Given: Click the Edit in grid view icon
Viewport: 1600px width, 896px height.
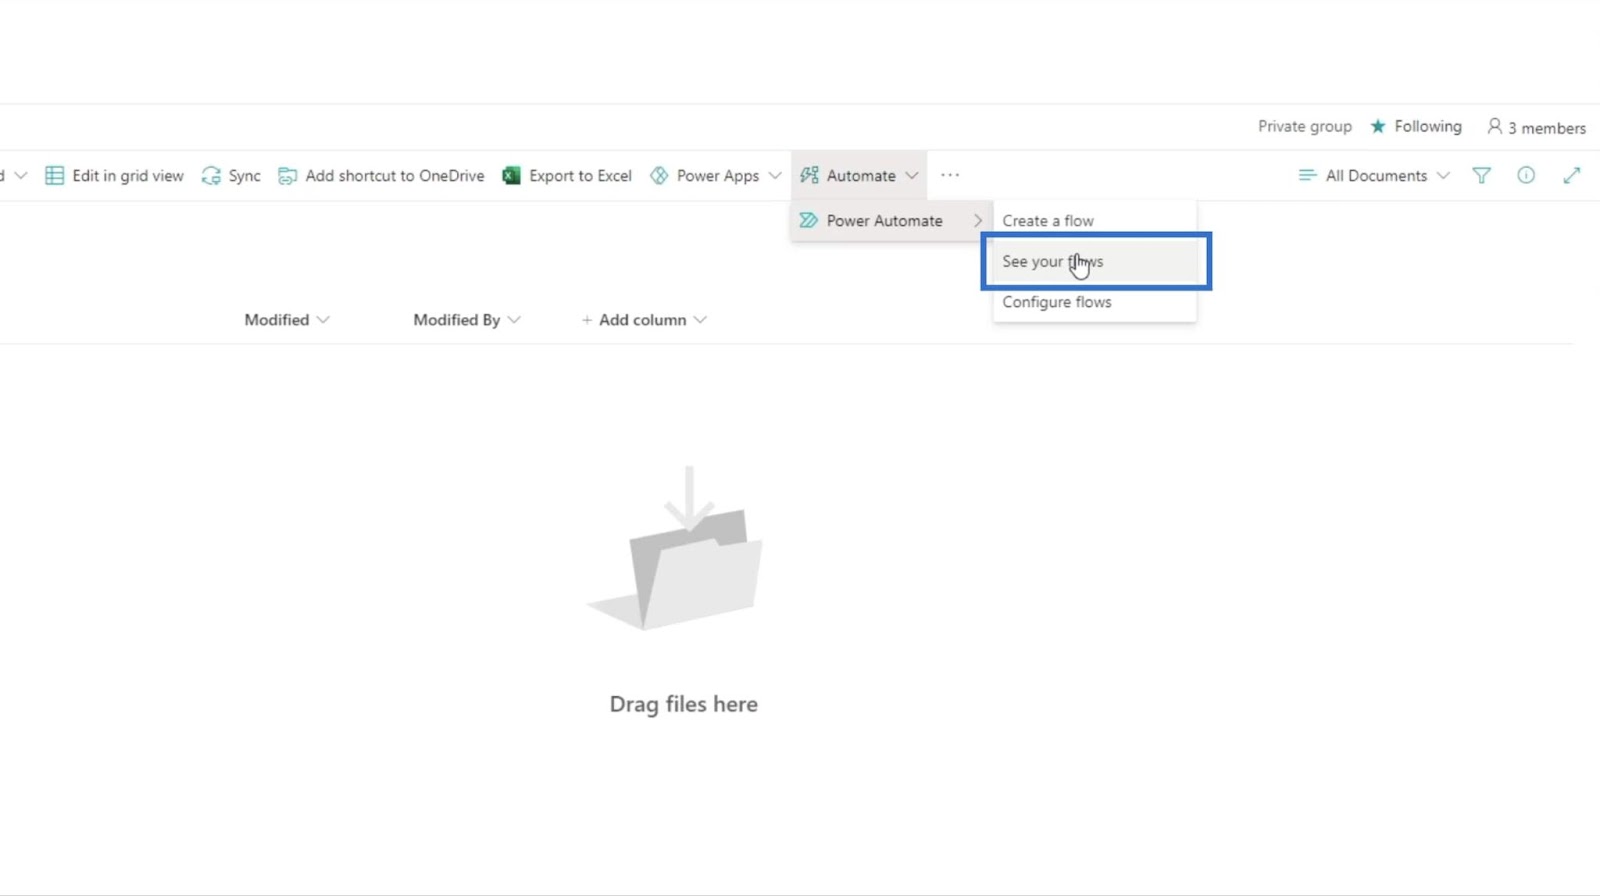Looking at the screenshot, I should (55, 176).
